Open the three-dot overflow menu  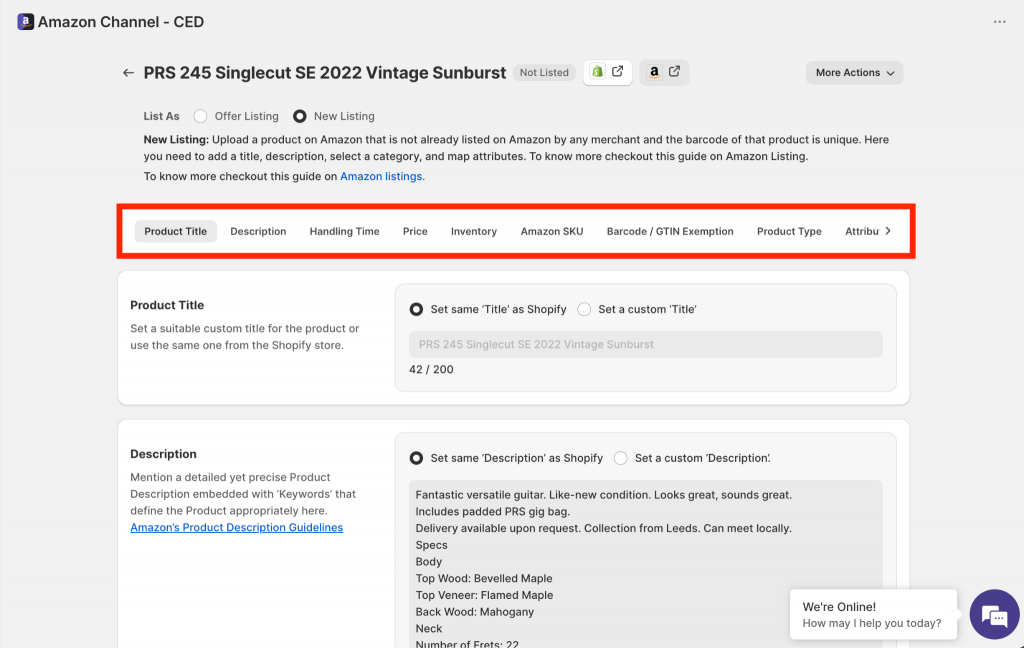999,22
